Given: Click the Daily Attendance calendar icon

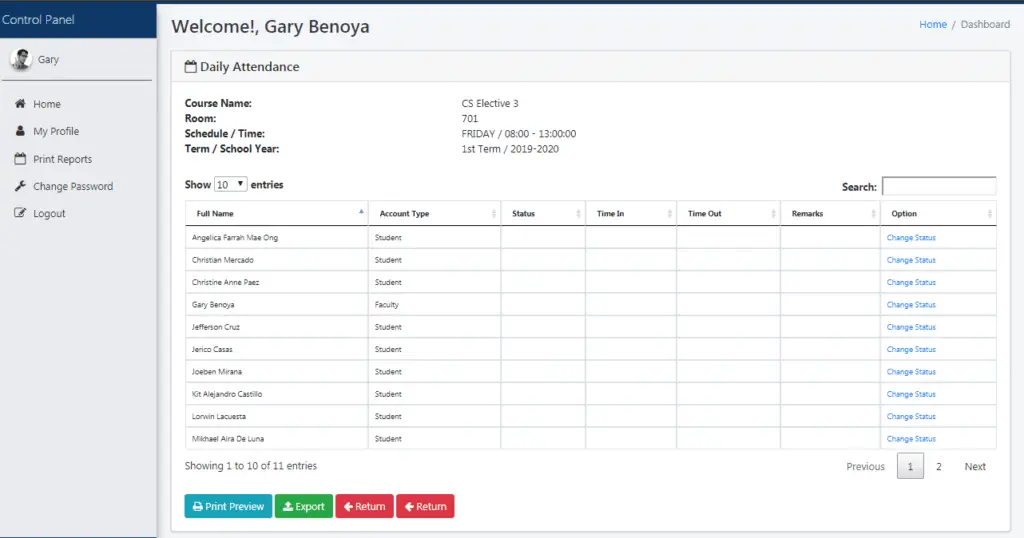Looking at the screenshot, I should (x=190, y=67).
